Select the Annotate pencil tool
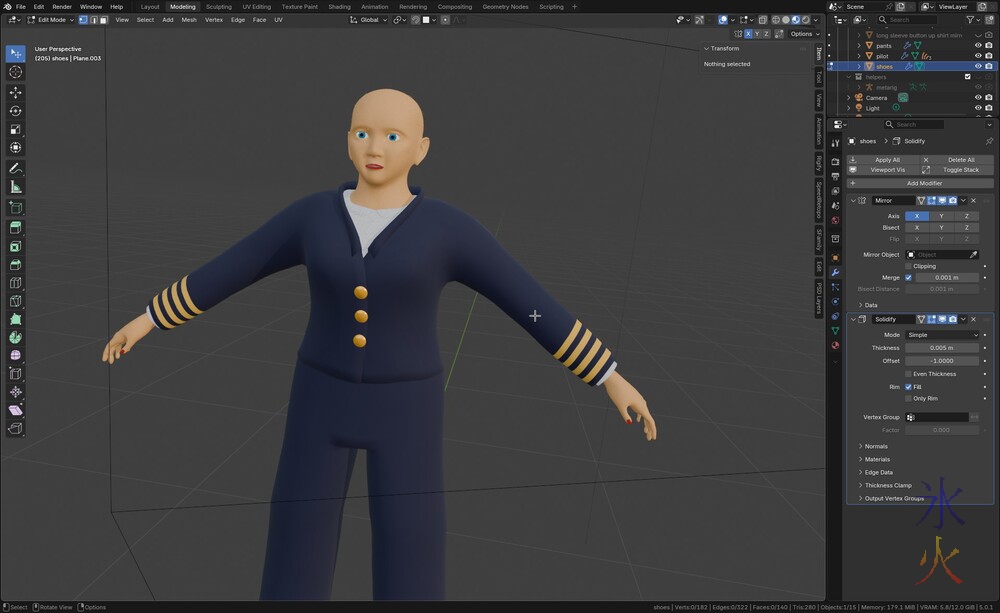 16,168
